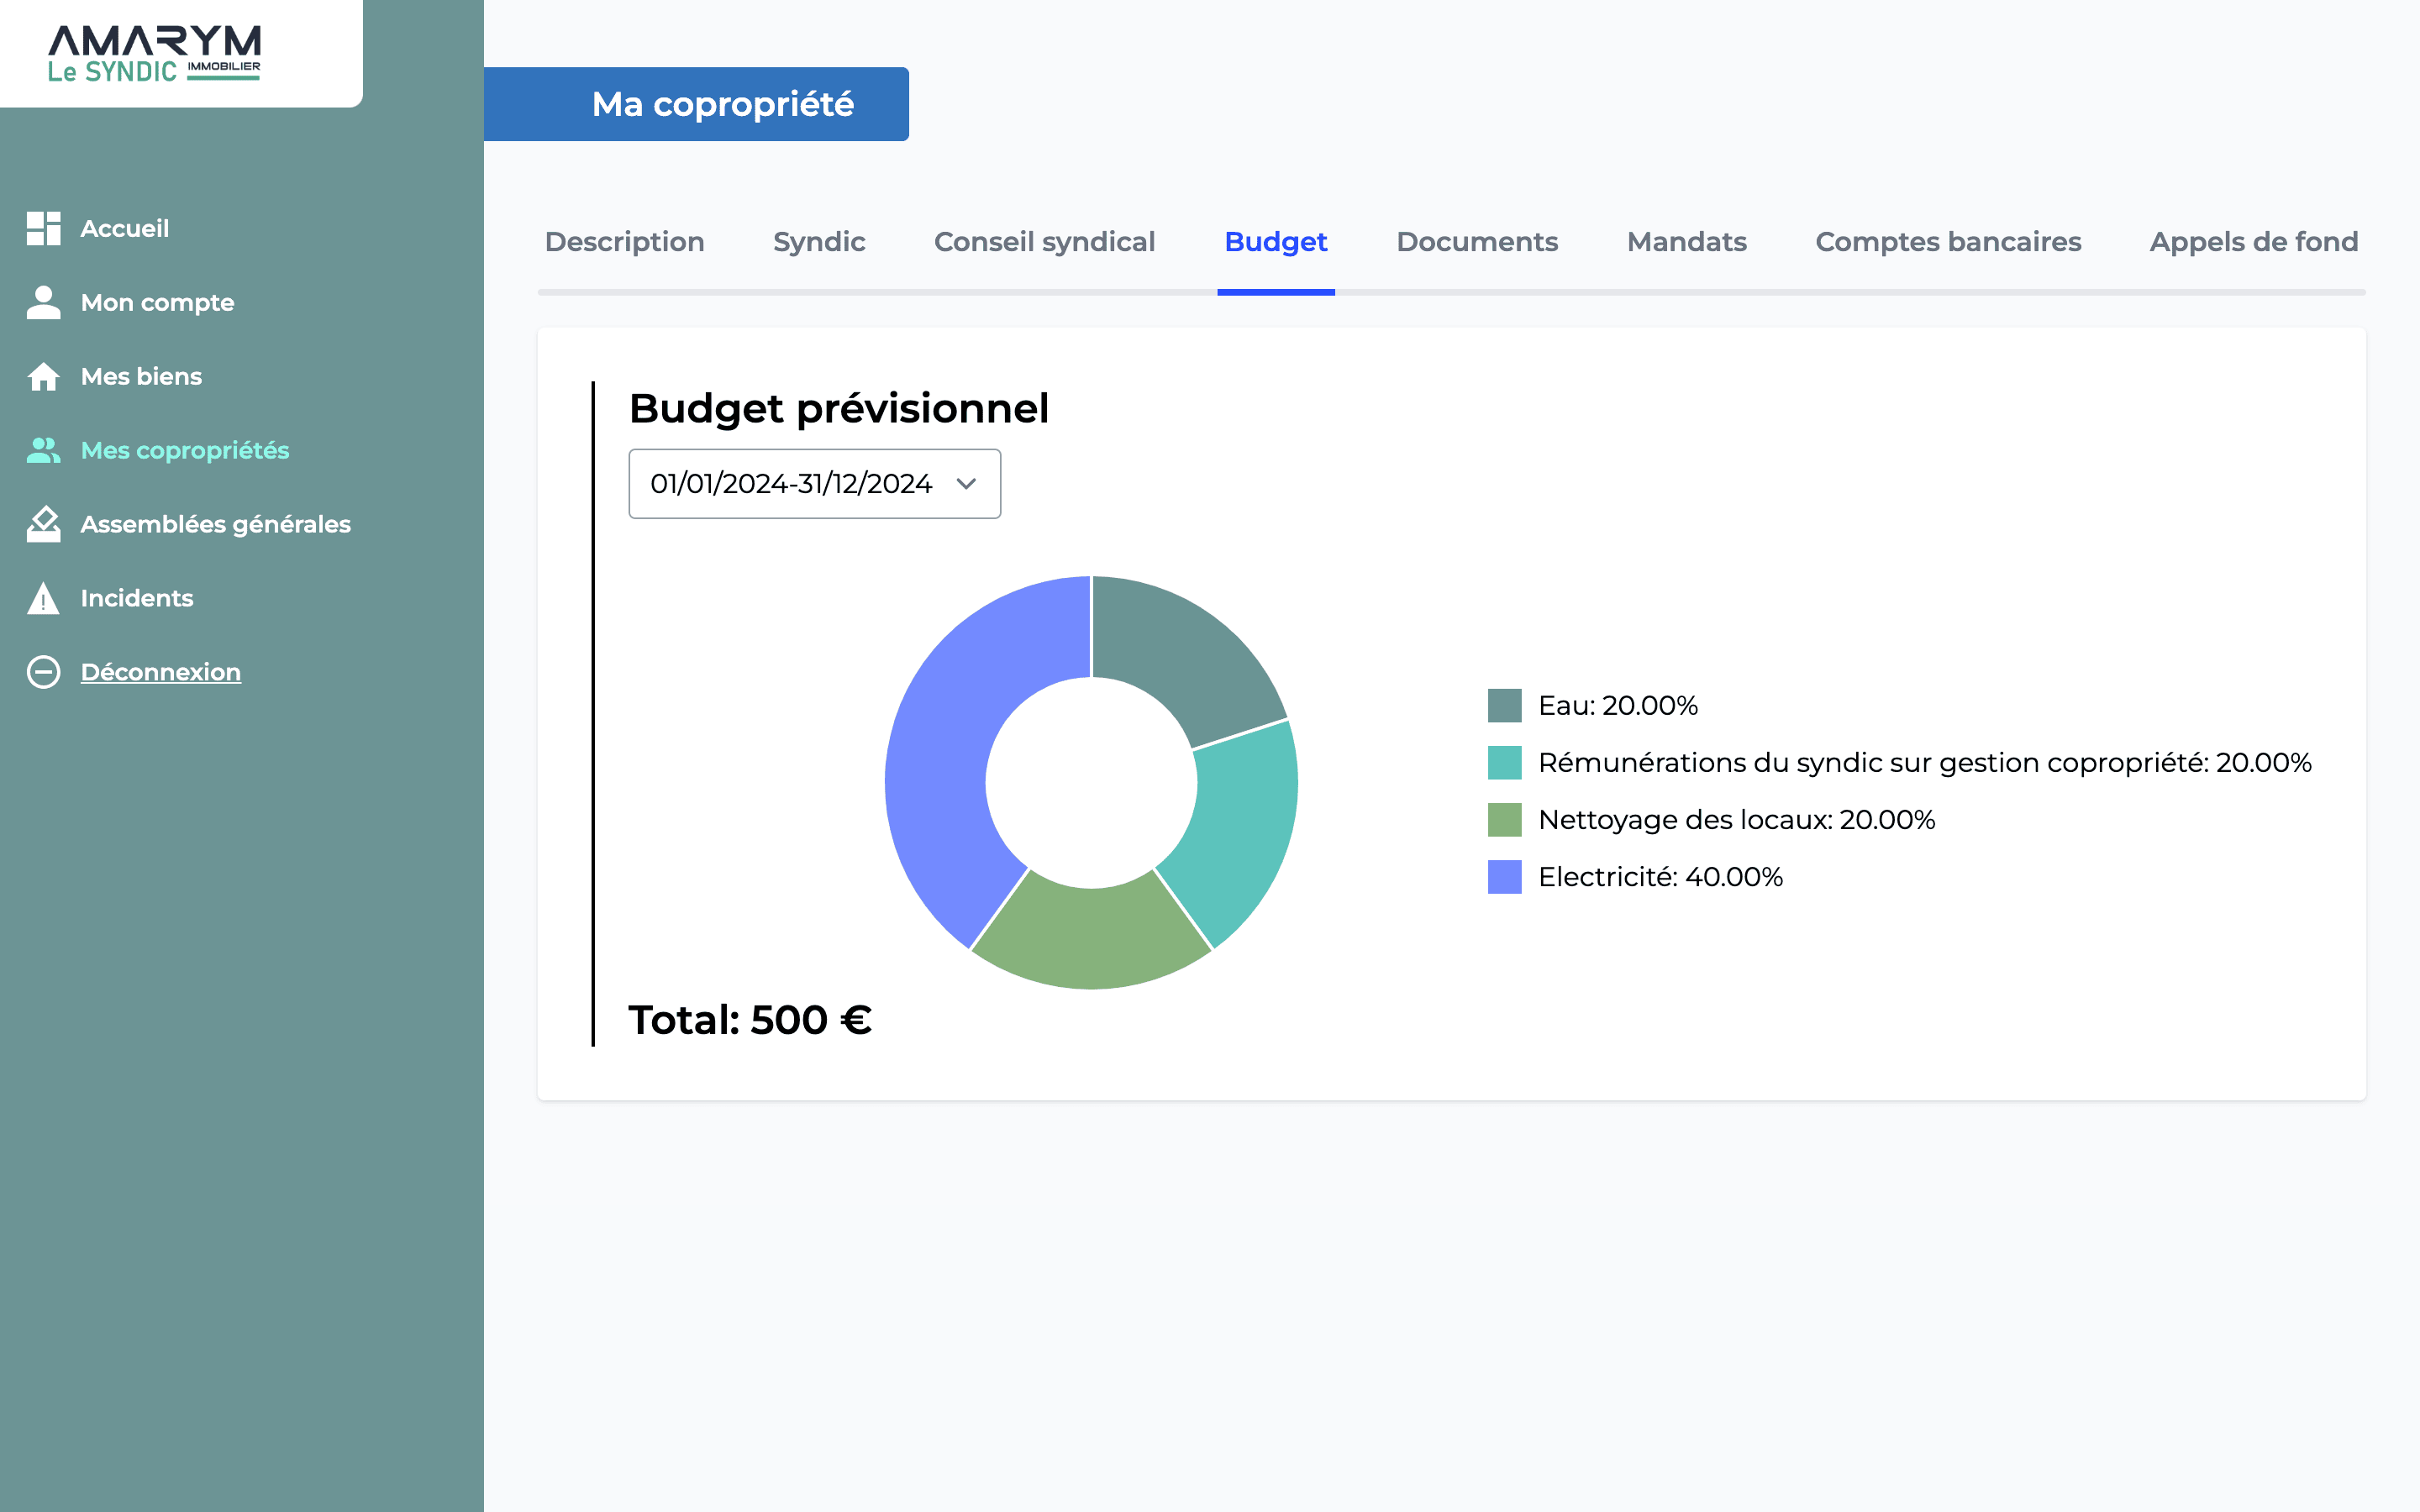Open Incidents via the warning triangle icon
The height and width of the screenshot is (1512, 2420).
click(44, 598)
